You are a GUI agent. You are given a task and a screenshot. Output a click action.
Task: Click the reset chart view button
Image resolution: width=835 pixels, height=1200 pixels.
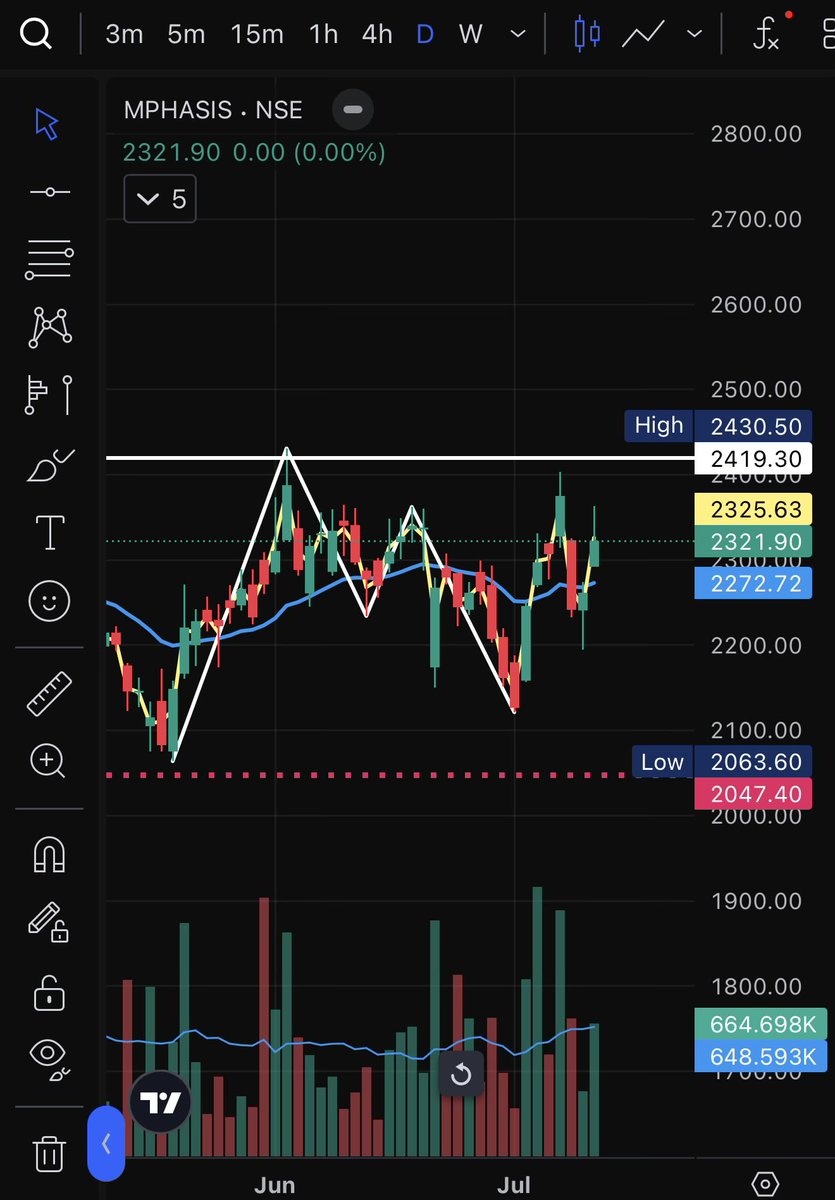pos(461,1075)
